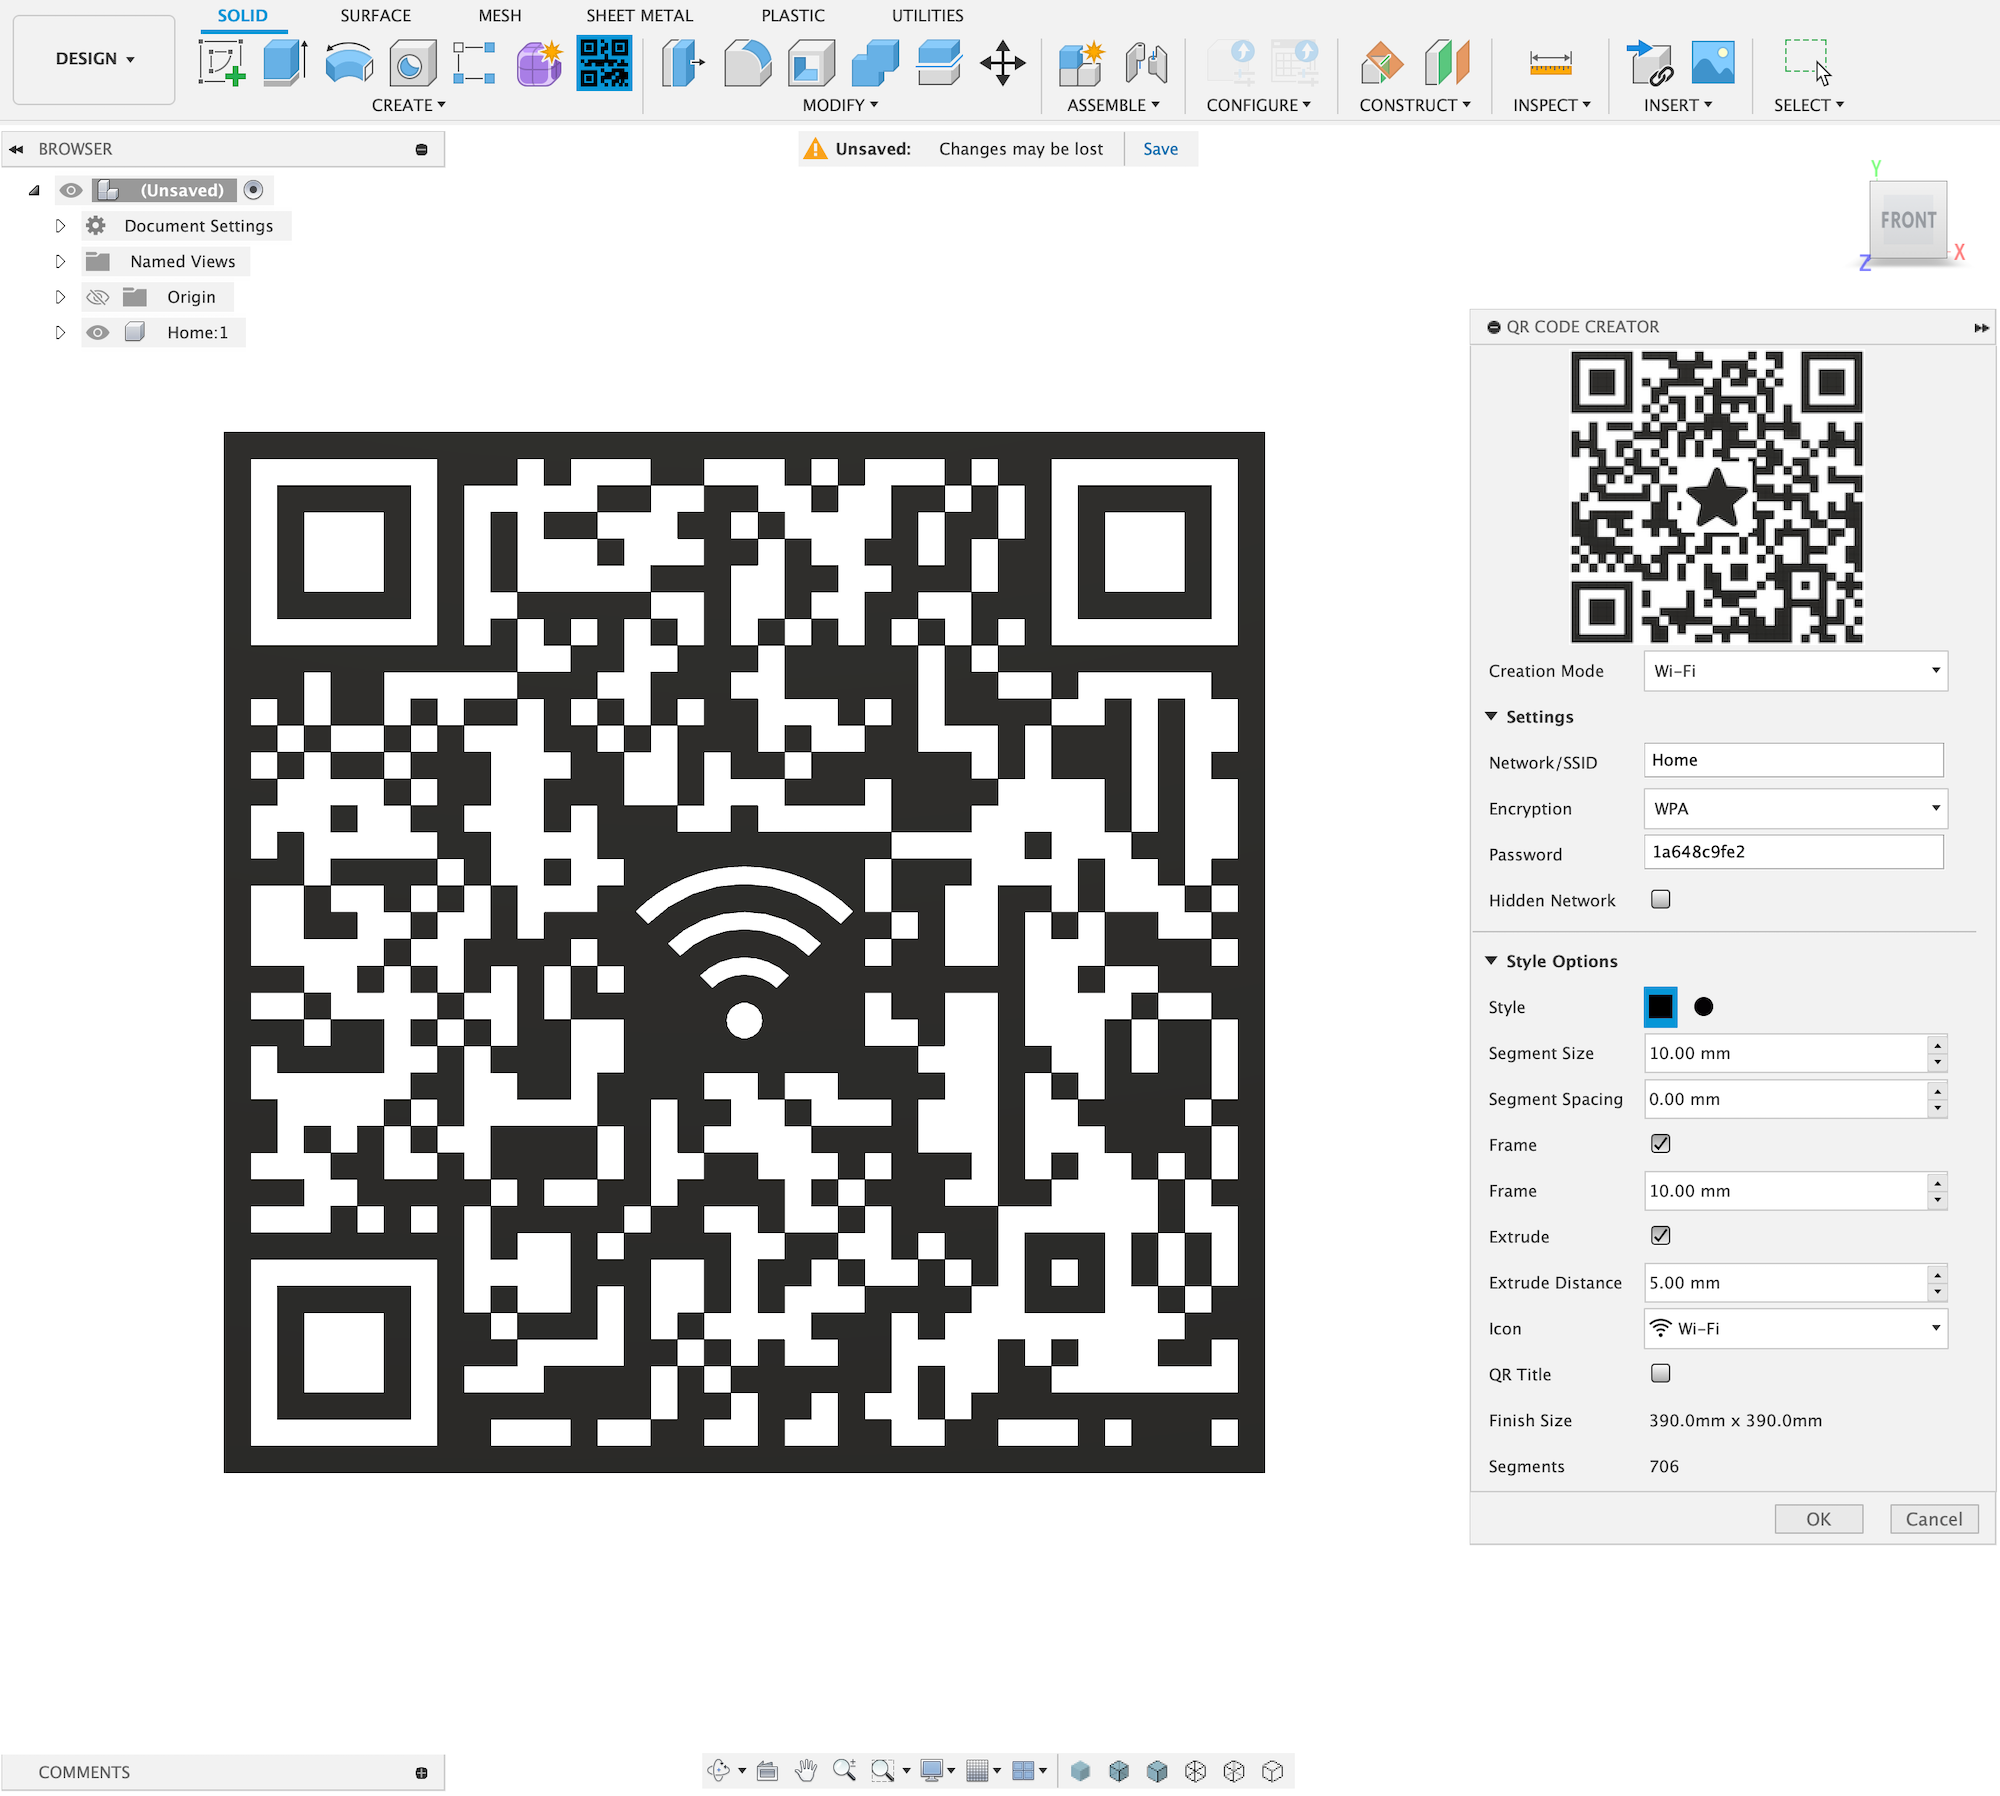
Task: Click the Measure tool icon
Action: [1550, 63]
